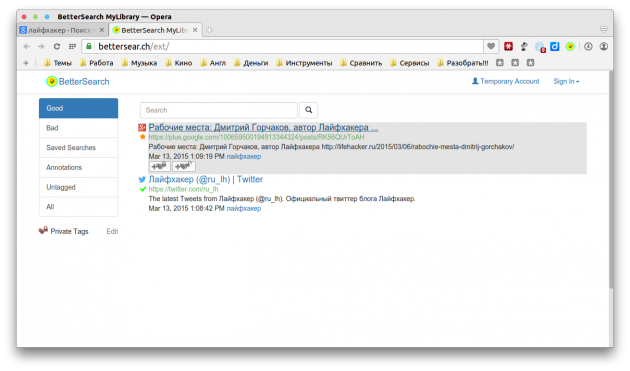Click the browser back arrow
This screenshot has width=630, height=371.
pyautogui.click(x=27, y=47)
